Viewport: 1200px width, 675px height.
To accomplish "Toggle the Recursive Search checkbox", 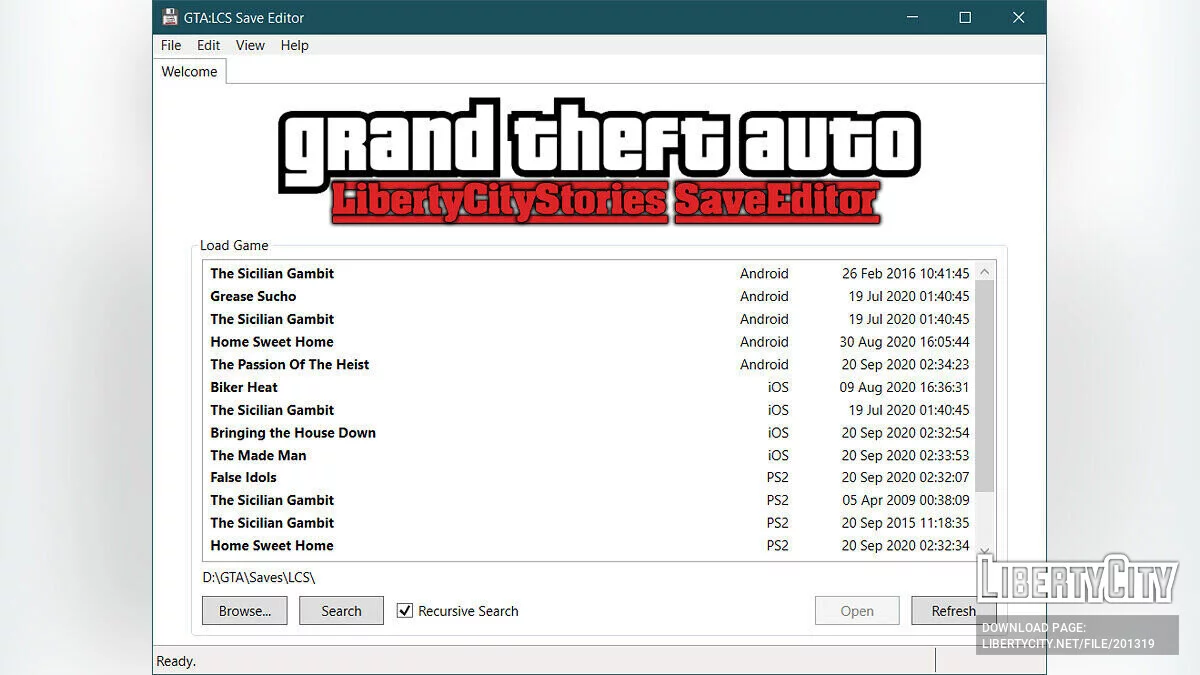I will click(x=405, y=610).
